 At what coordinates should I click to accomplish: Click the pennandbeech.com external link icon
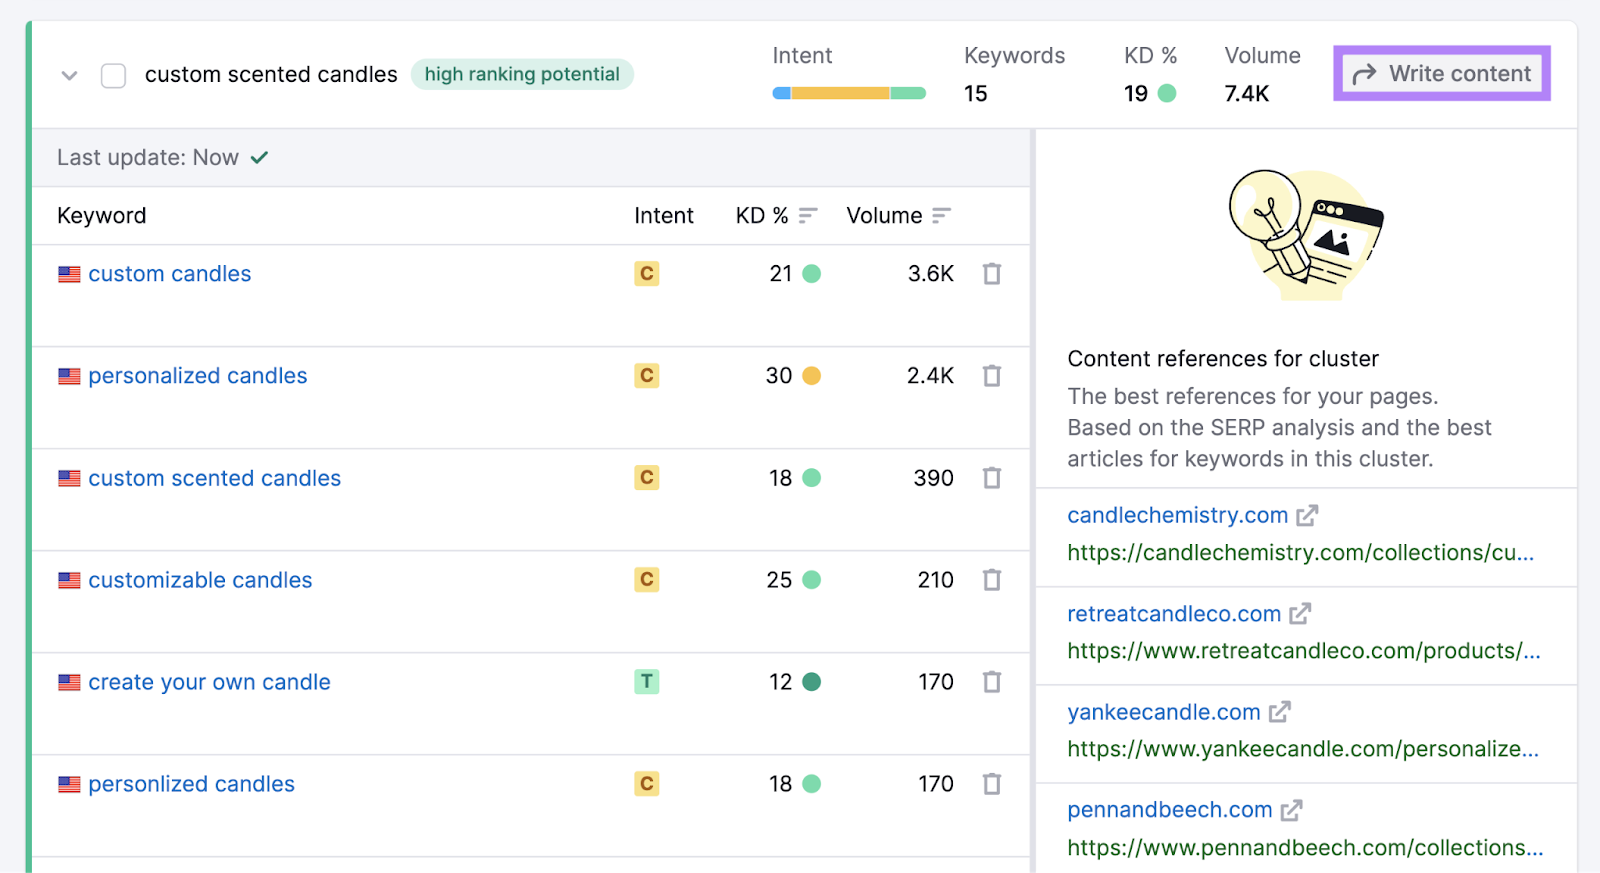tap(1291, 810)
